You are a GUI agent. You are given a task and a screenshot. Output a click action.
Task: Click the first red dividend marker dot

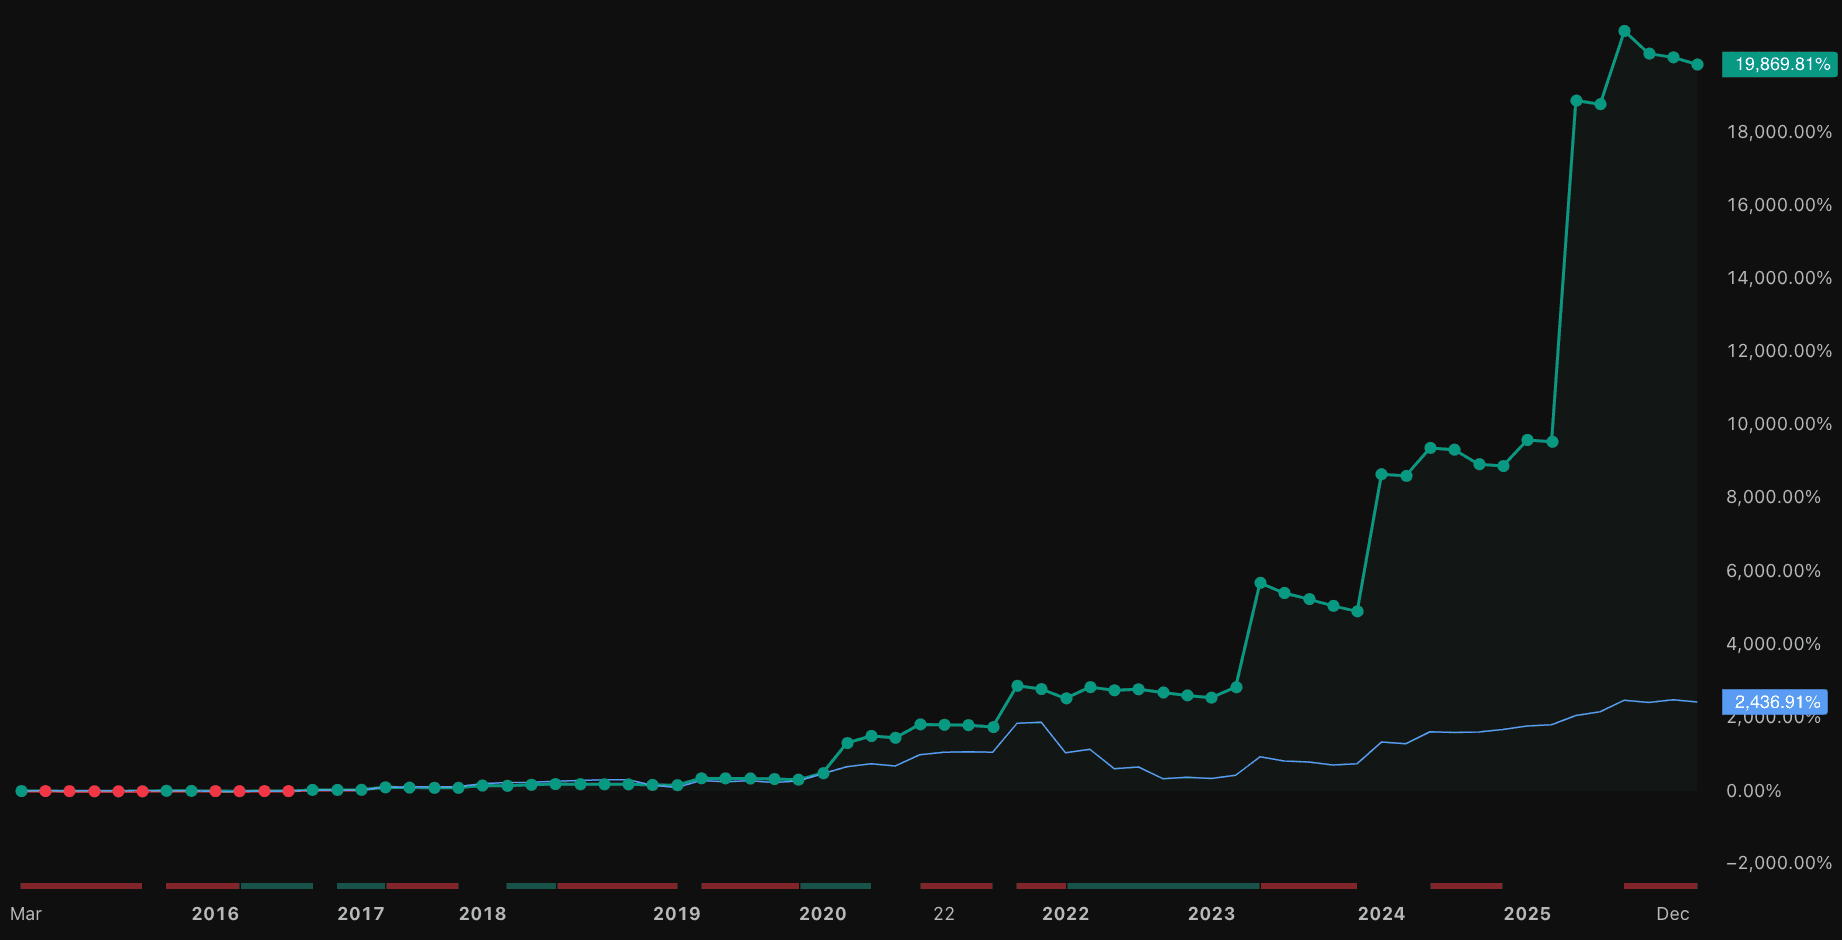(45, 791)
